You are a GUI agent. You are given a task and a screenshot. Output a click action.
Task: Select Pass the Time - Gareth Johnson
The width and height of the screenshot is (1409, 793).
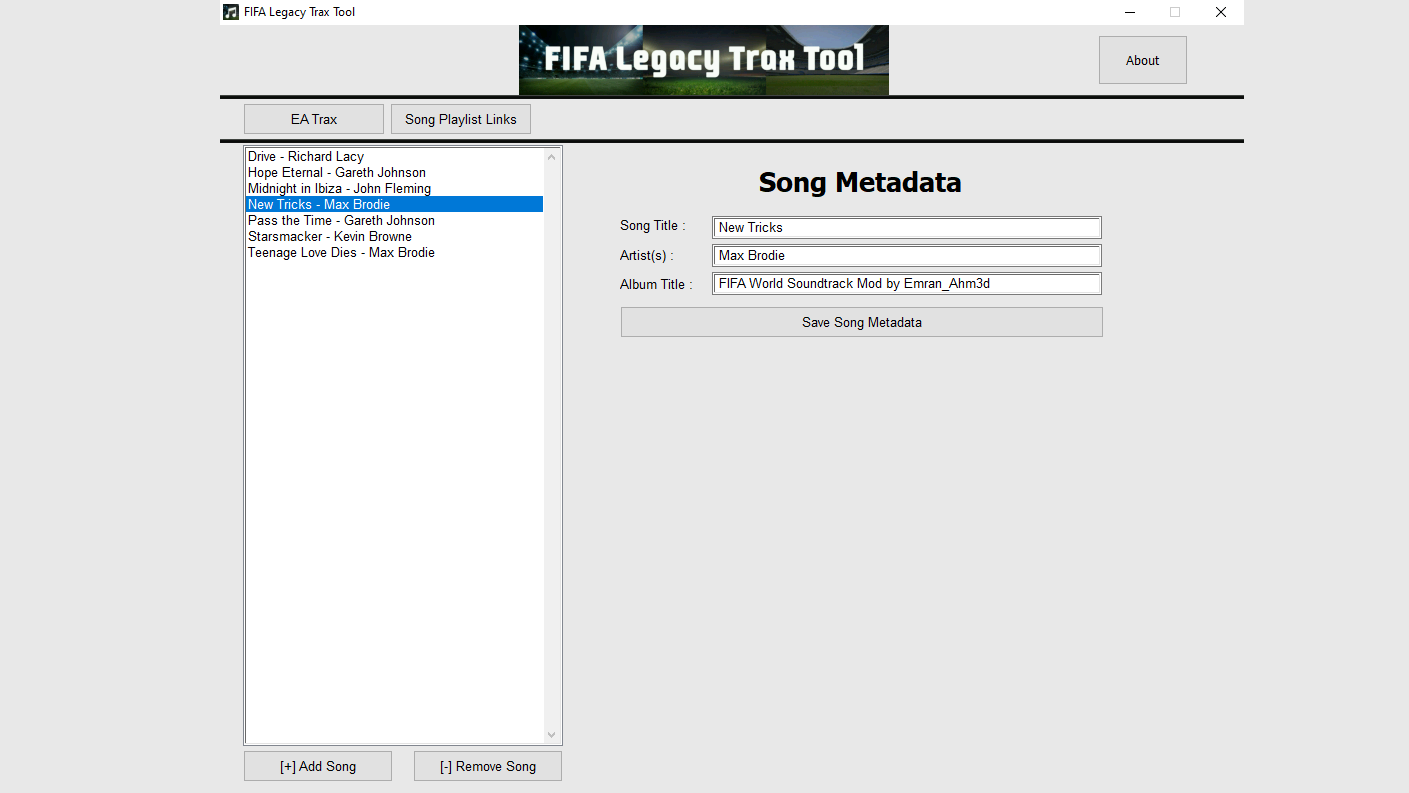[395, 220]
